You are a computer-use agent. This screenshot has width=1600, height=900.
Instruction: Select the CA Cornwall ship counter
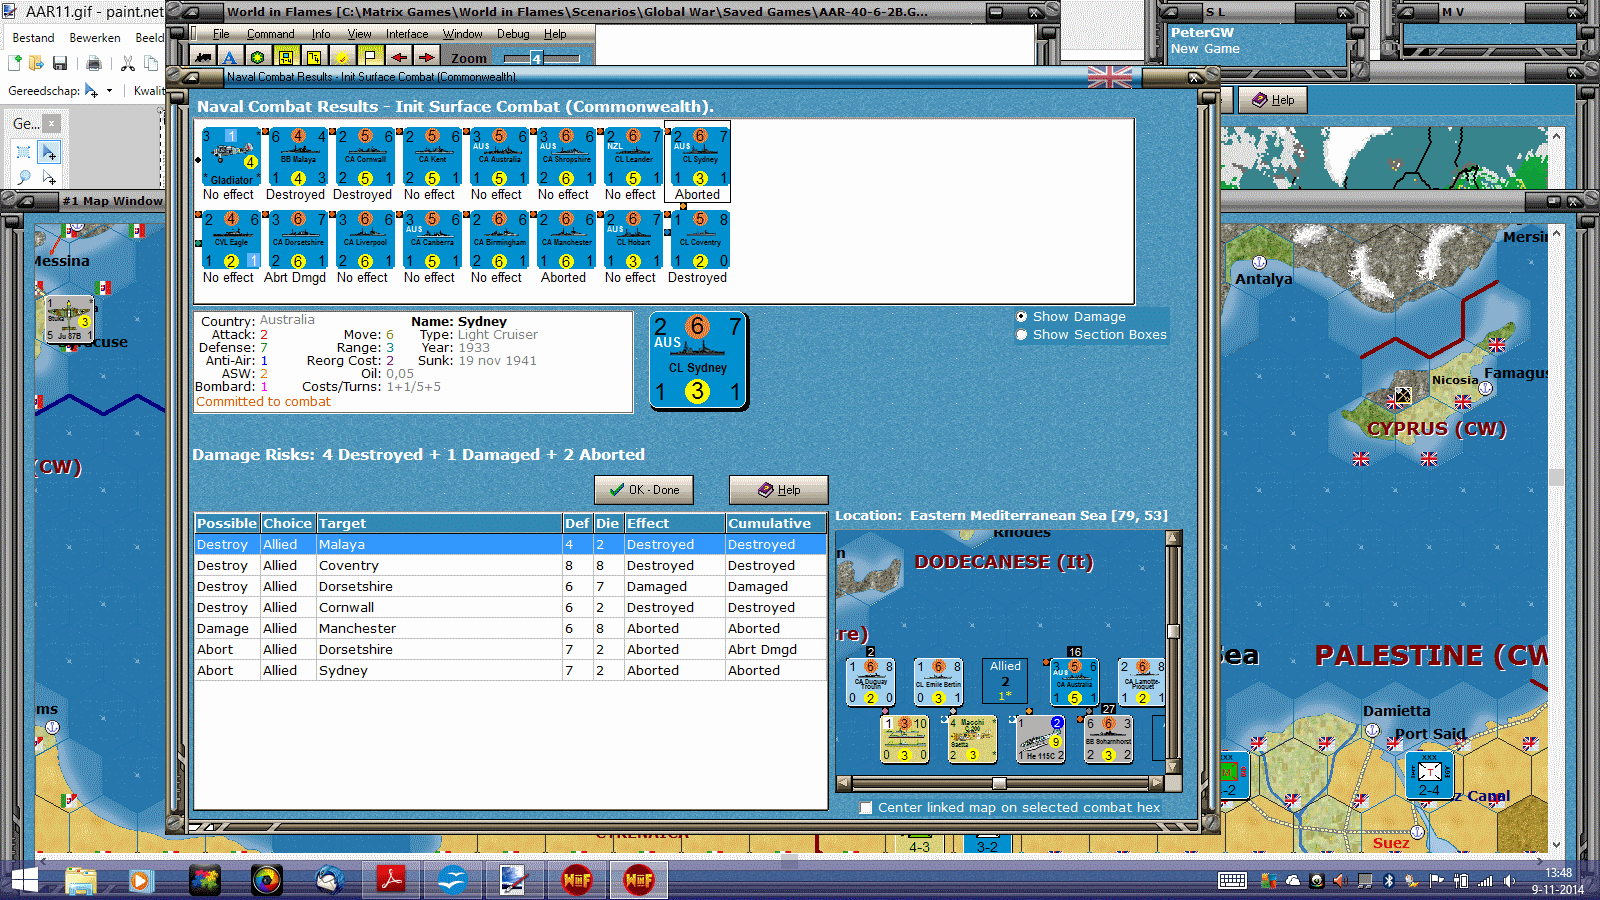pos(365,157)
